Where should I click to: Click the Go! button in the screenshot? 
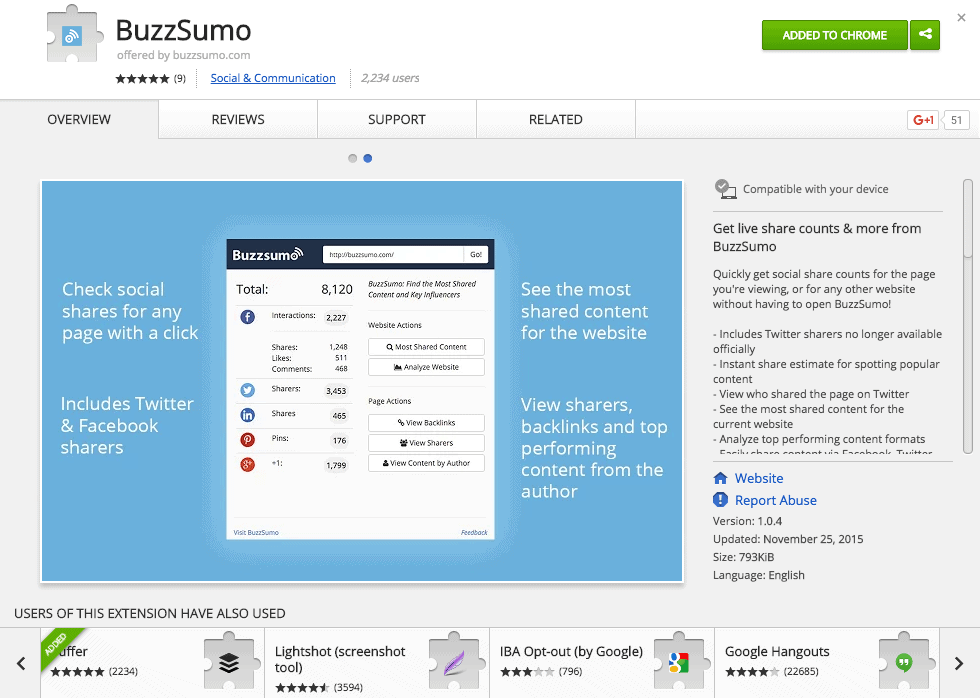point(476,254)
